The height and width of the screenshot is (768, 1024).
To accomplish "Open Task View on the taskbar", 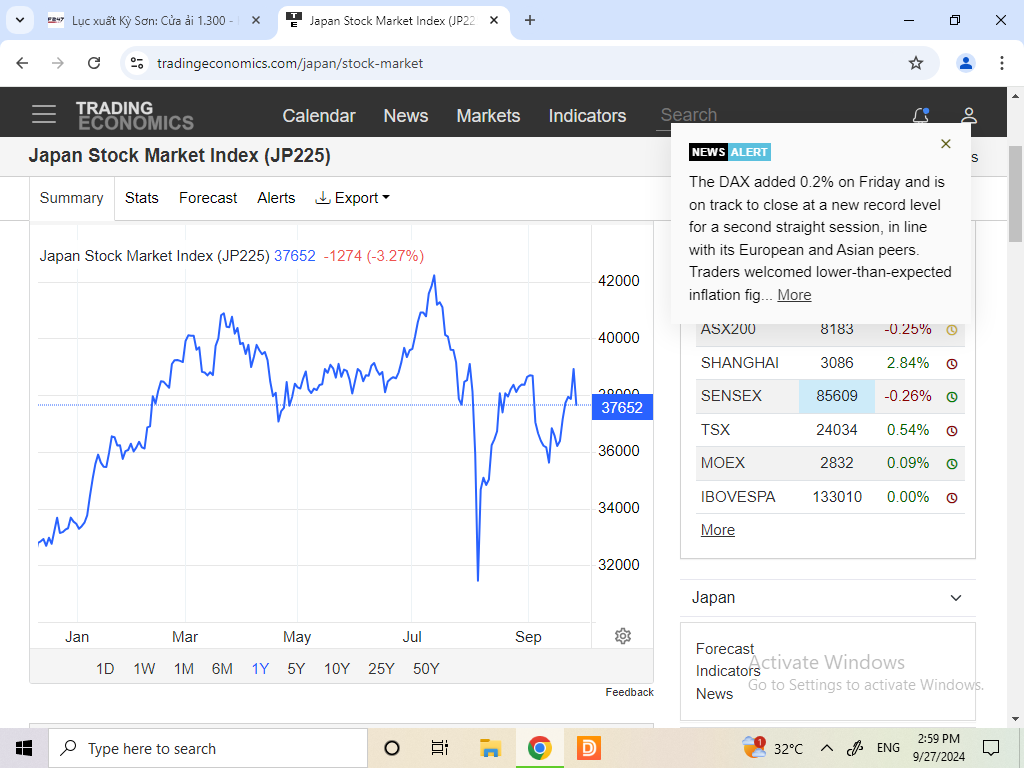I will (440, 748).
